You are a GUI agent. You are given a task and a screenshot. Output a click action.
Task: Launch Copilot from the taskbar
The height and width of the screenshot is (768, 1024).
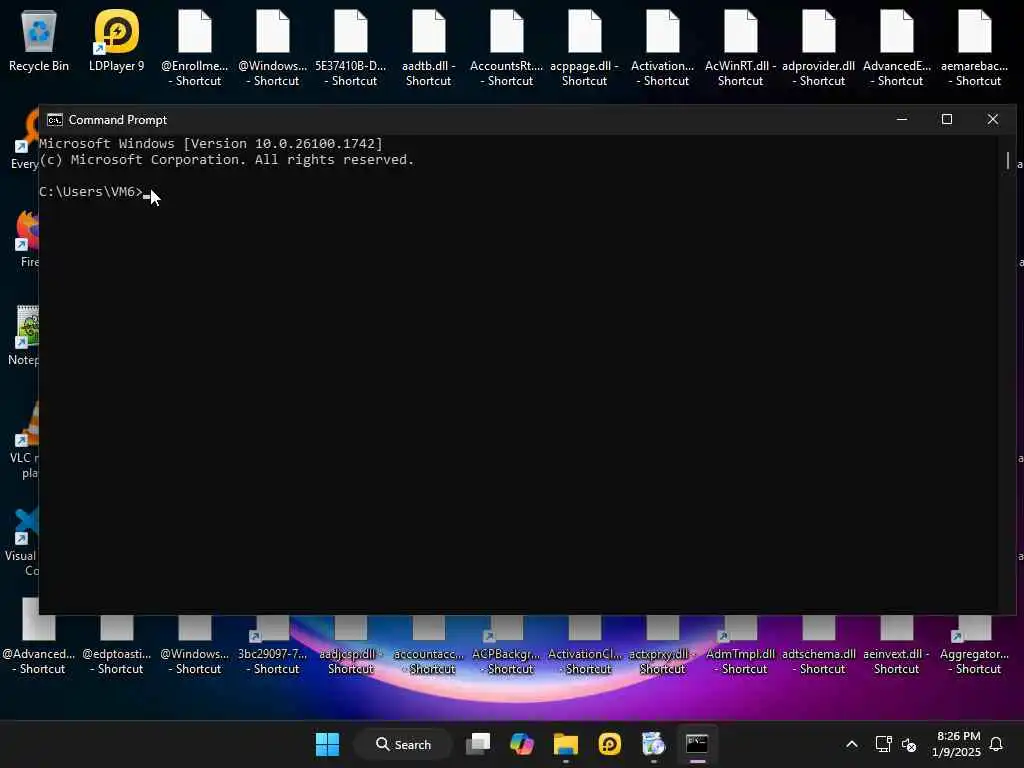(522, 744)
